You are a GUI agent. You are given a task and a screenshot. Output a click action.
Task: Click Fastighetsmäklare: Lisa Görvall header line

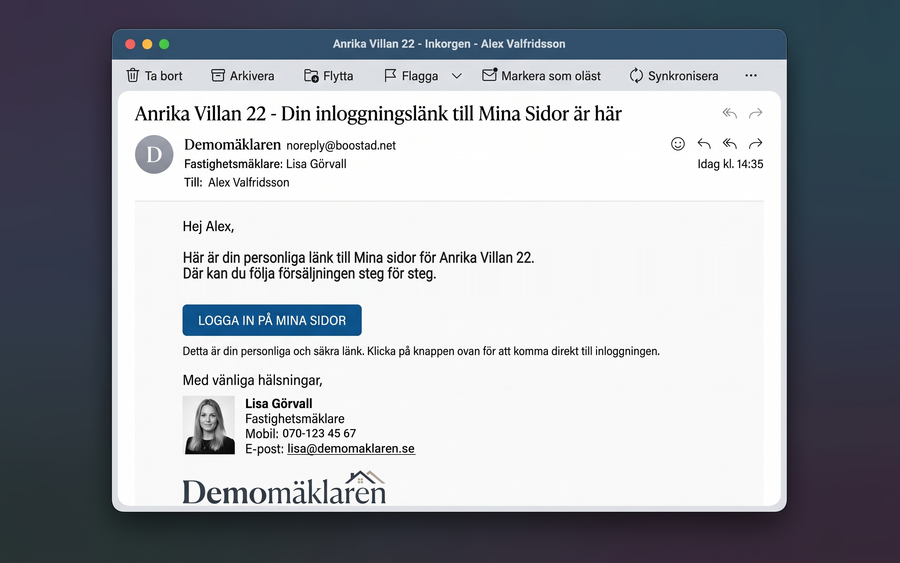(265, 164)
